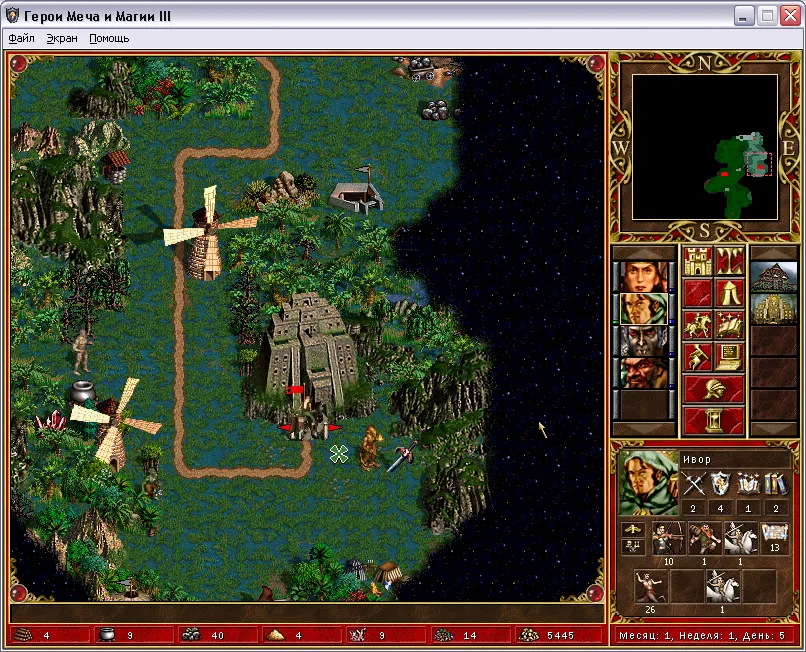Screen dimensions: 806x652
Task: Select the vampire-faced hero in hero list
Action: 644,341
